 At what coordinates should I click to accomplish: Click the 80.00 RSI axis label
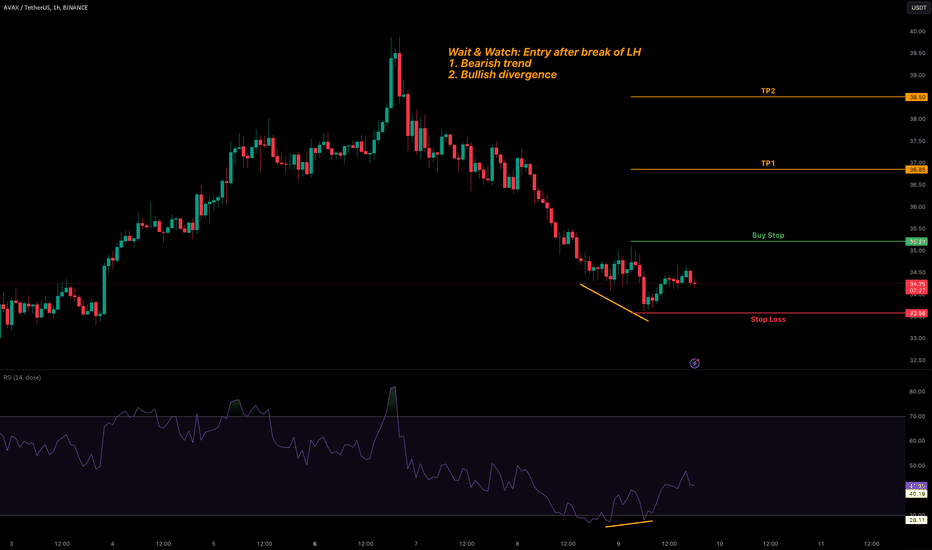917,392
